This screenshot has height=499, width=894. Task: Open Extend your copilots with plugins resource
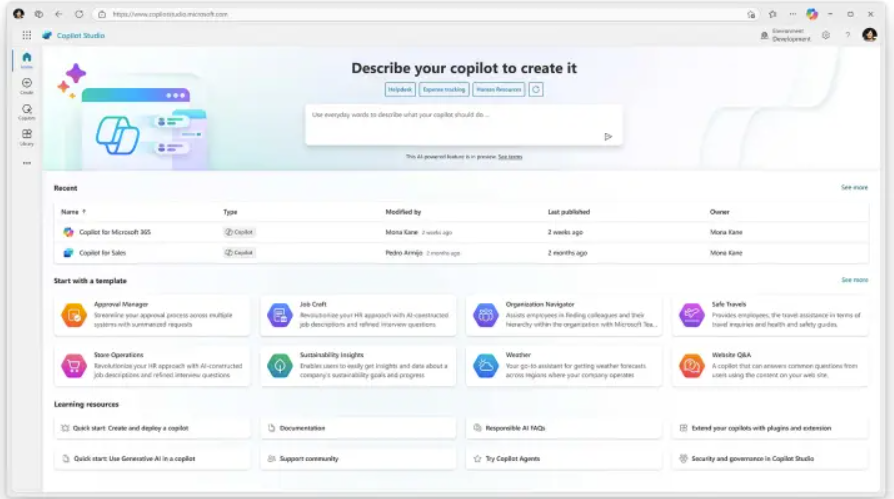(x=770, y=428)
